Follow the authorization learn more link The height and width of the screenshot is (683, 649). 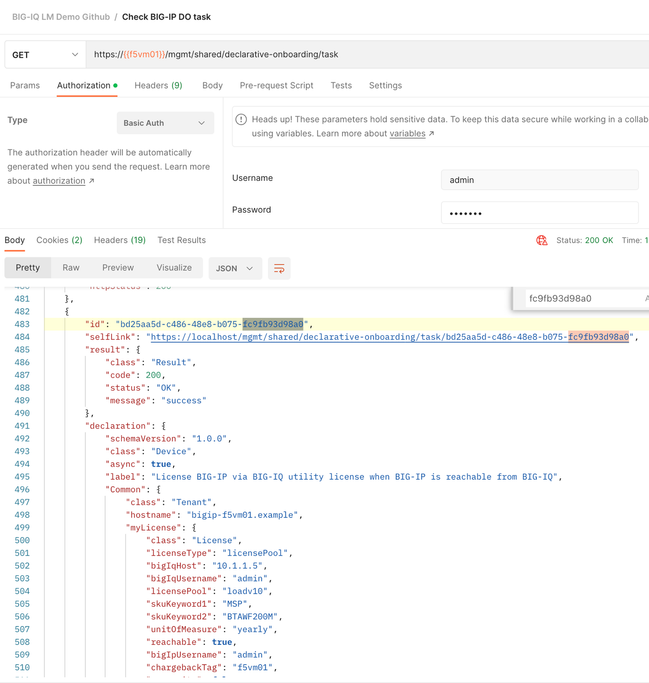coord(59,181)
